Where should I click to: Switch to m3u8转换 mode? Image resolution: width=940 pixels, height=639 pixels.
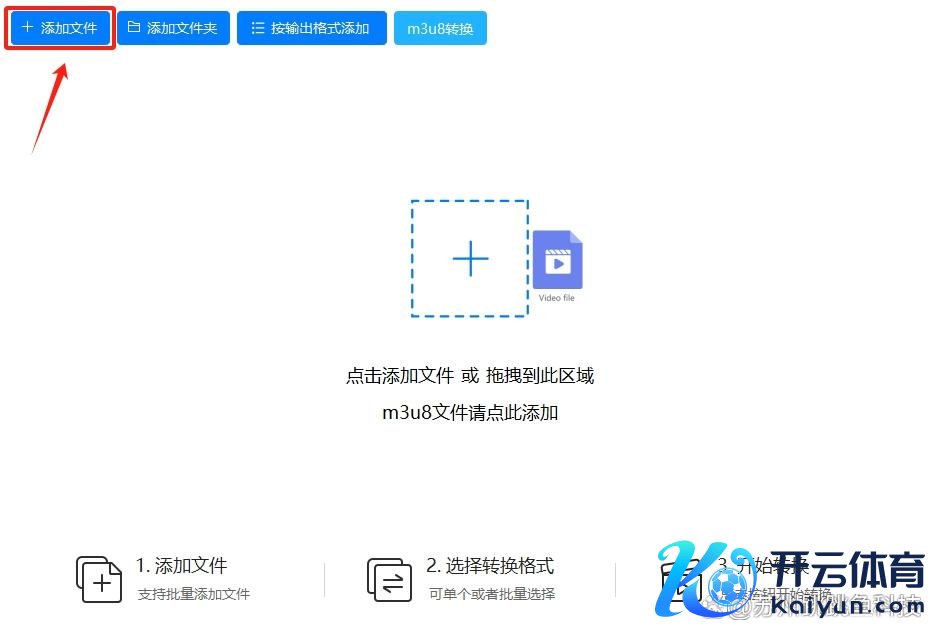[440, 28]
